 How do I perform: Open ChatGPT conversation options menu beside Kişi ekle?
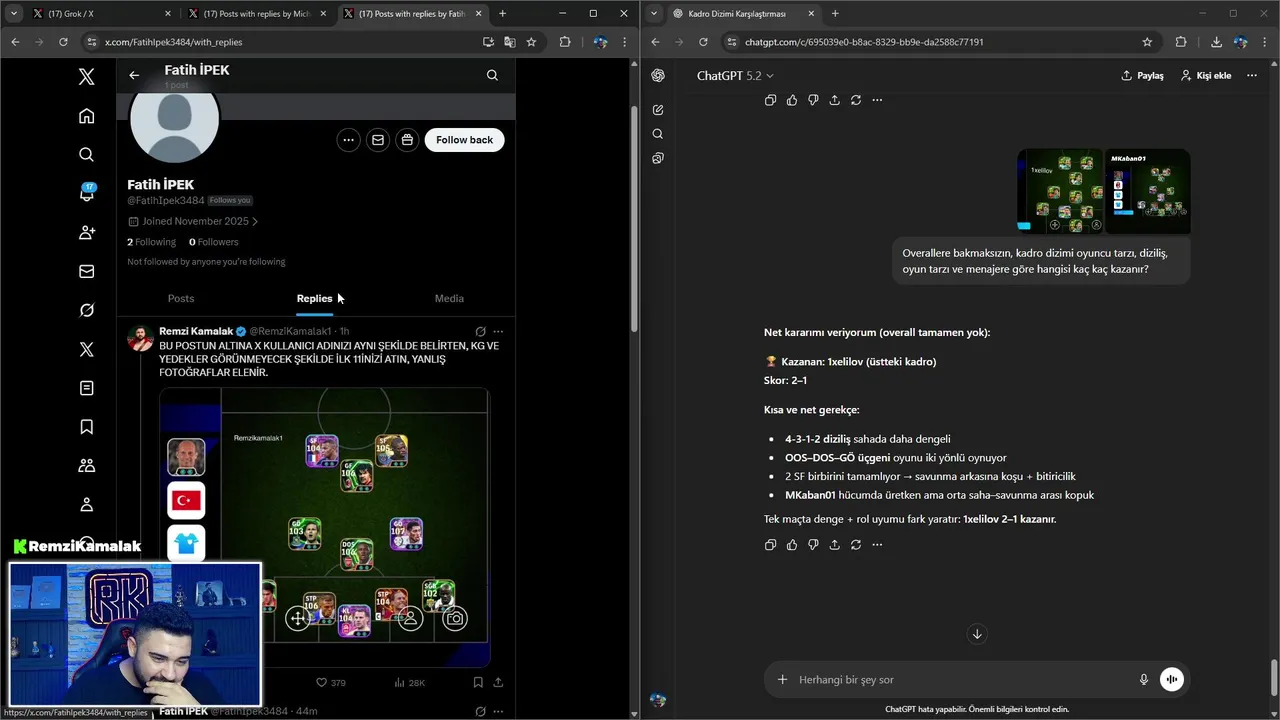pos(1251,76)
